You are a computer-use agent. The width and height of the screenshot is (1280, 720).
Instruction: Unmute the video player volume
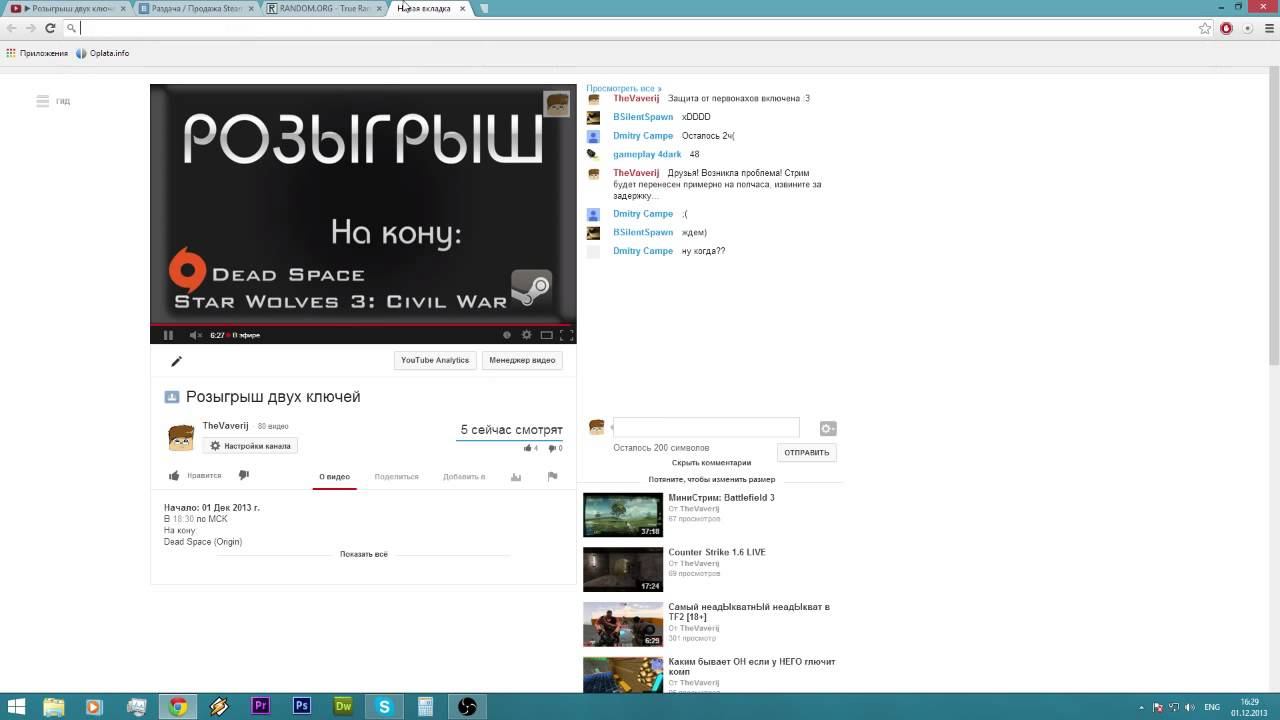click(195, 335)
